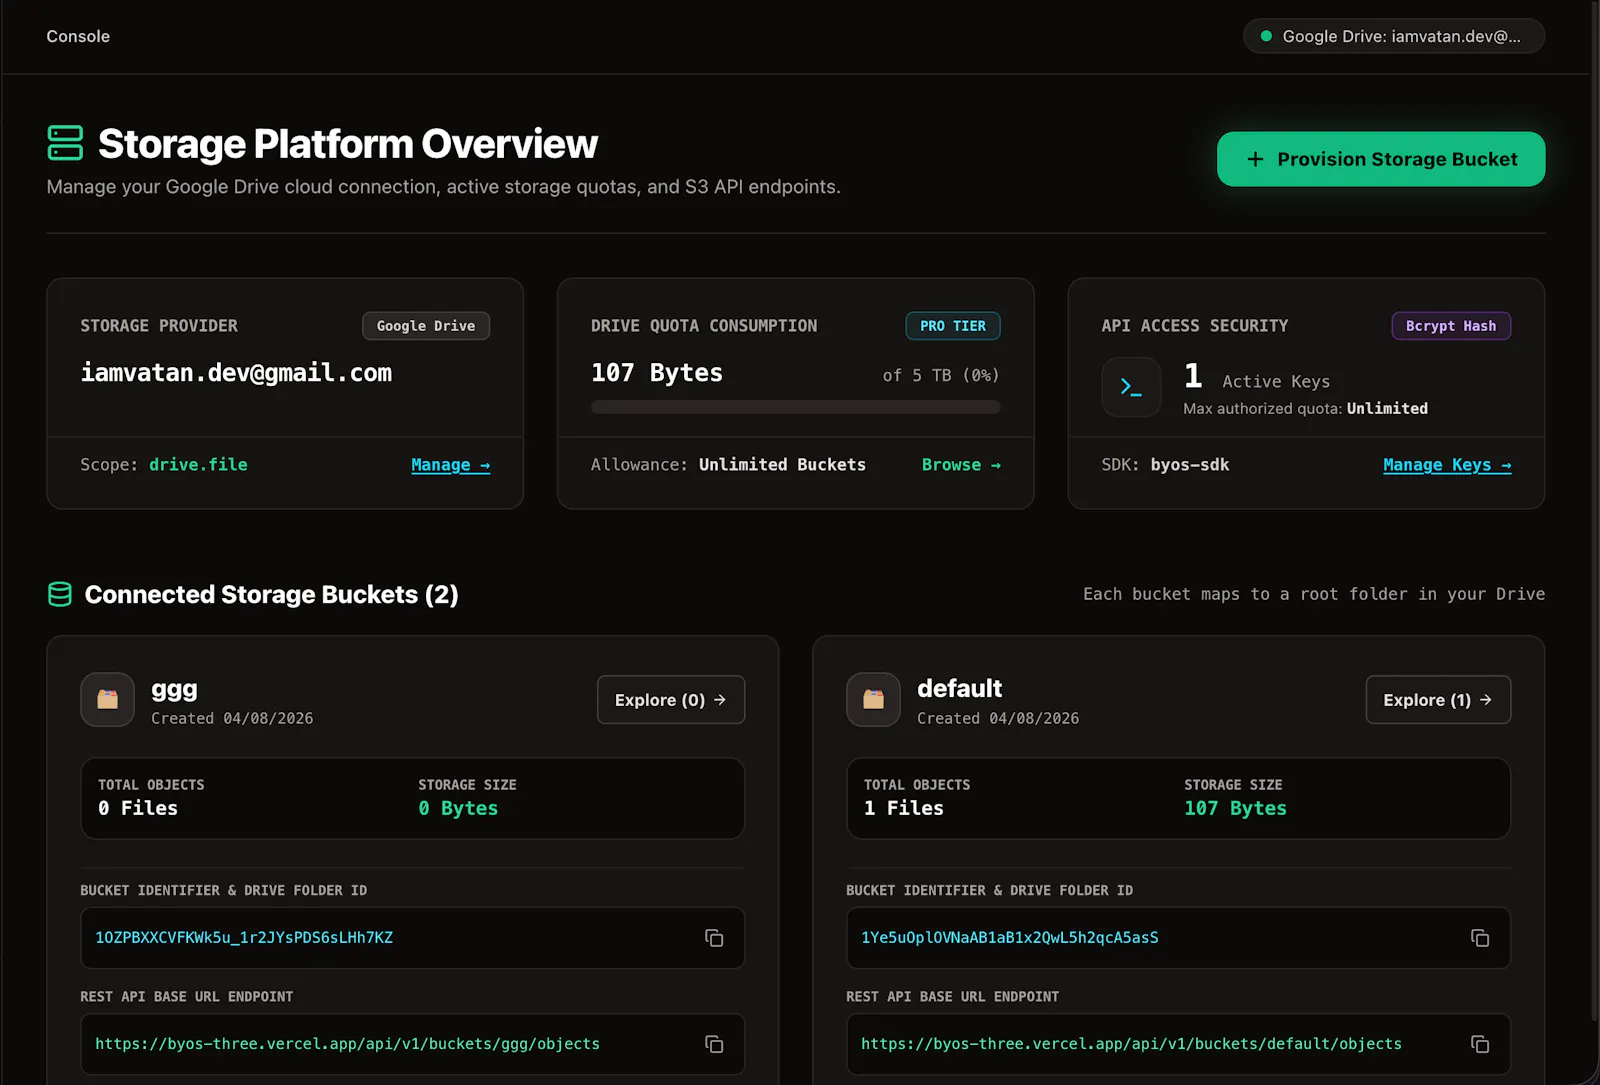This screenshot has width=1600, height=1085.
Task: Click the default bucket '1 Files' count
Action: point(904,808)
